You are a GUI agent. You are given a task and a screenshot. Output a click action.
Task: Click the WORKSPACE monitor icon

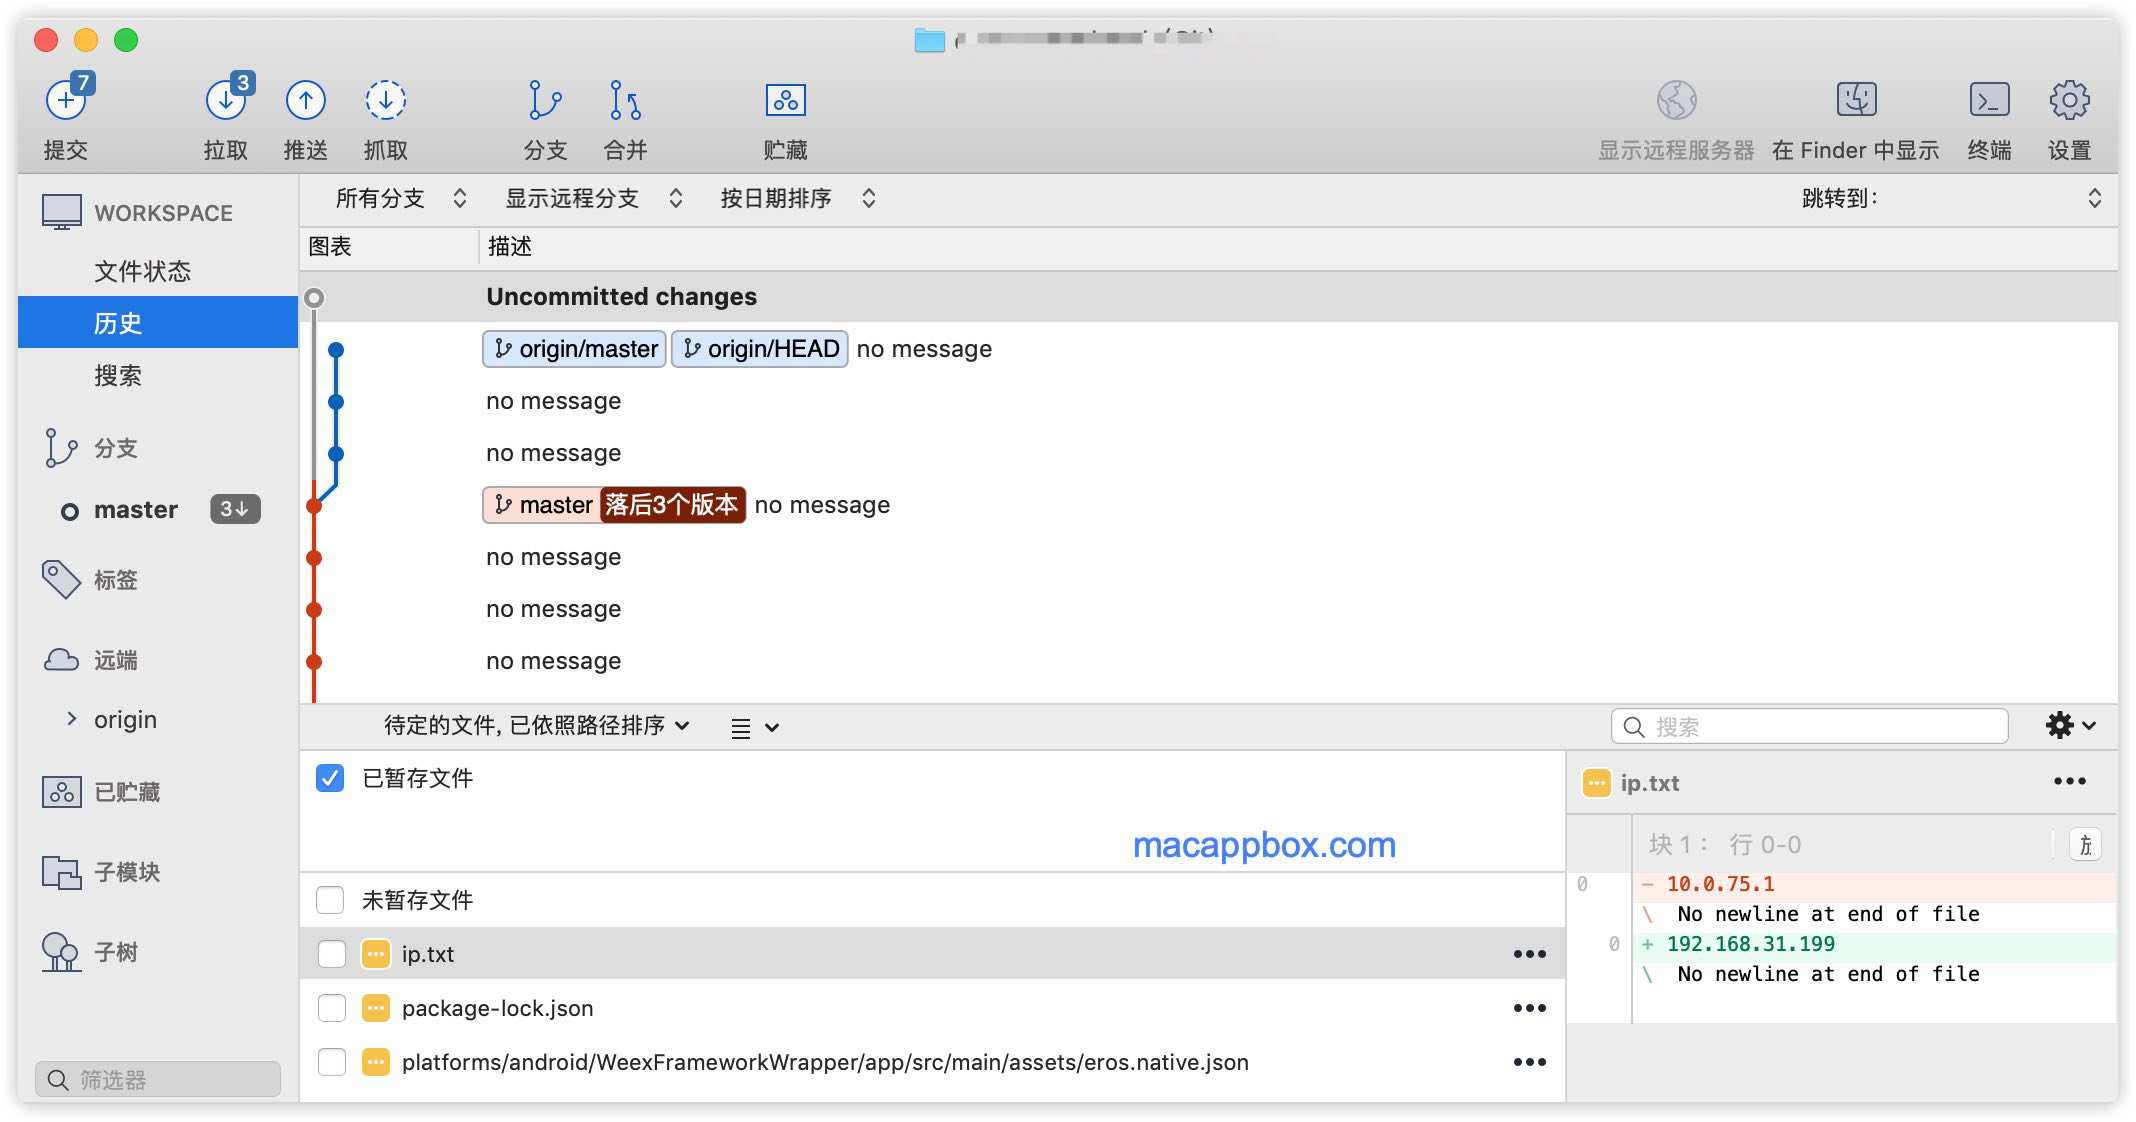click(62, 212)
